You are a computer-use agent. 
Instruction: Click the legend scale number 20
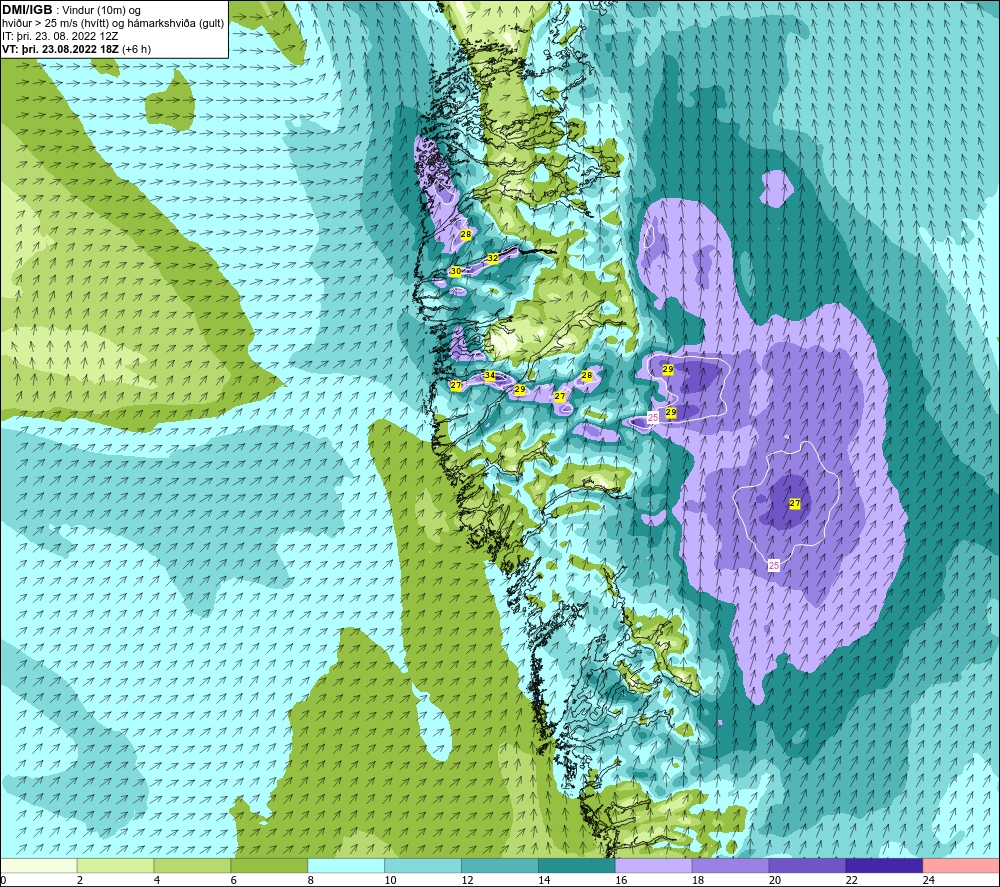point(775,880)
